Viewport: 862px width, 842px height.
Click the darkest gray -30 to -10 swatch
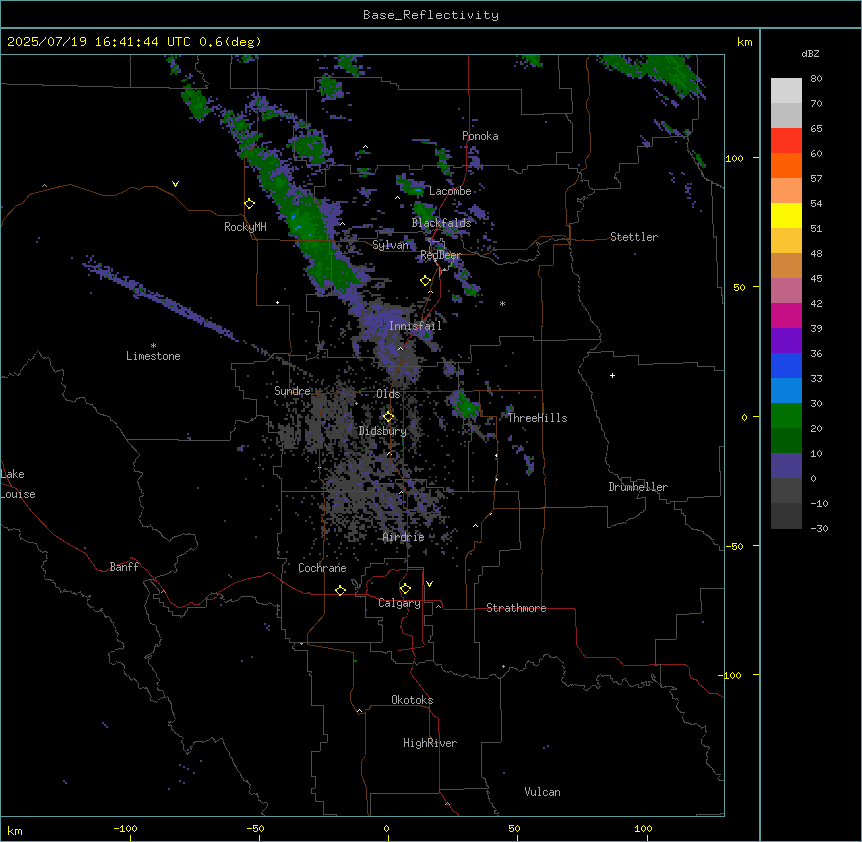(786, 516)
